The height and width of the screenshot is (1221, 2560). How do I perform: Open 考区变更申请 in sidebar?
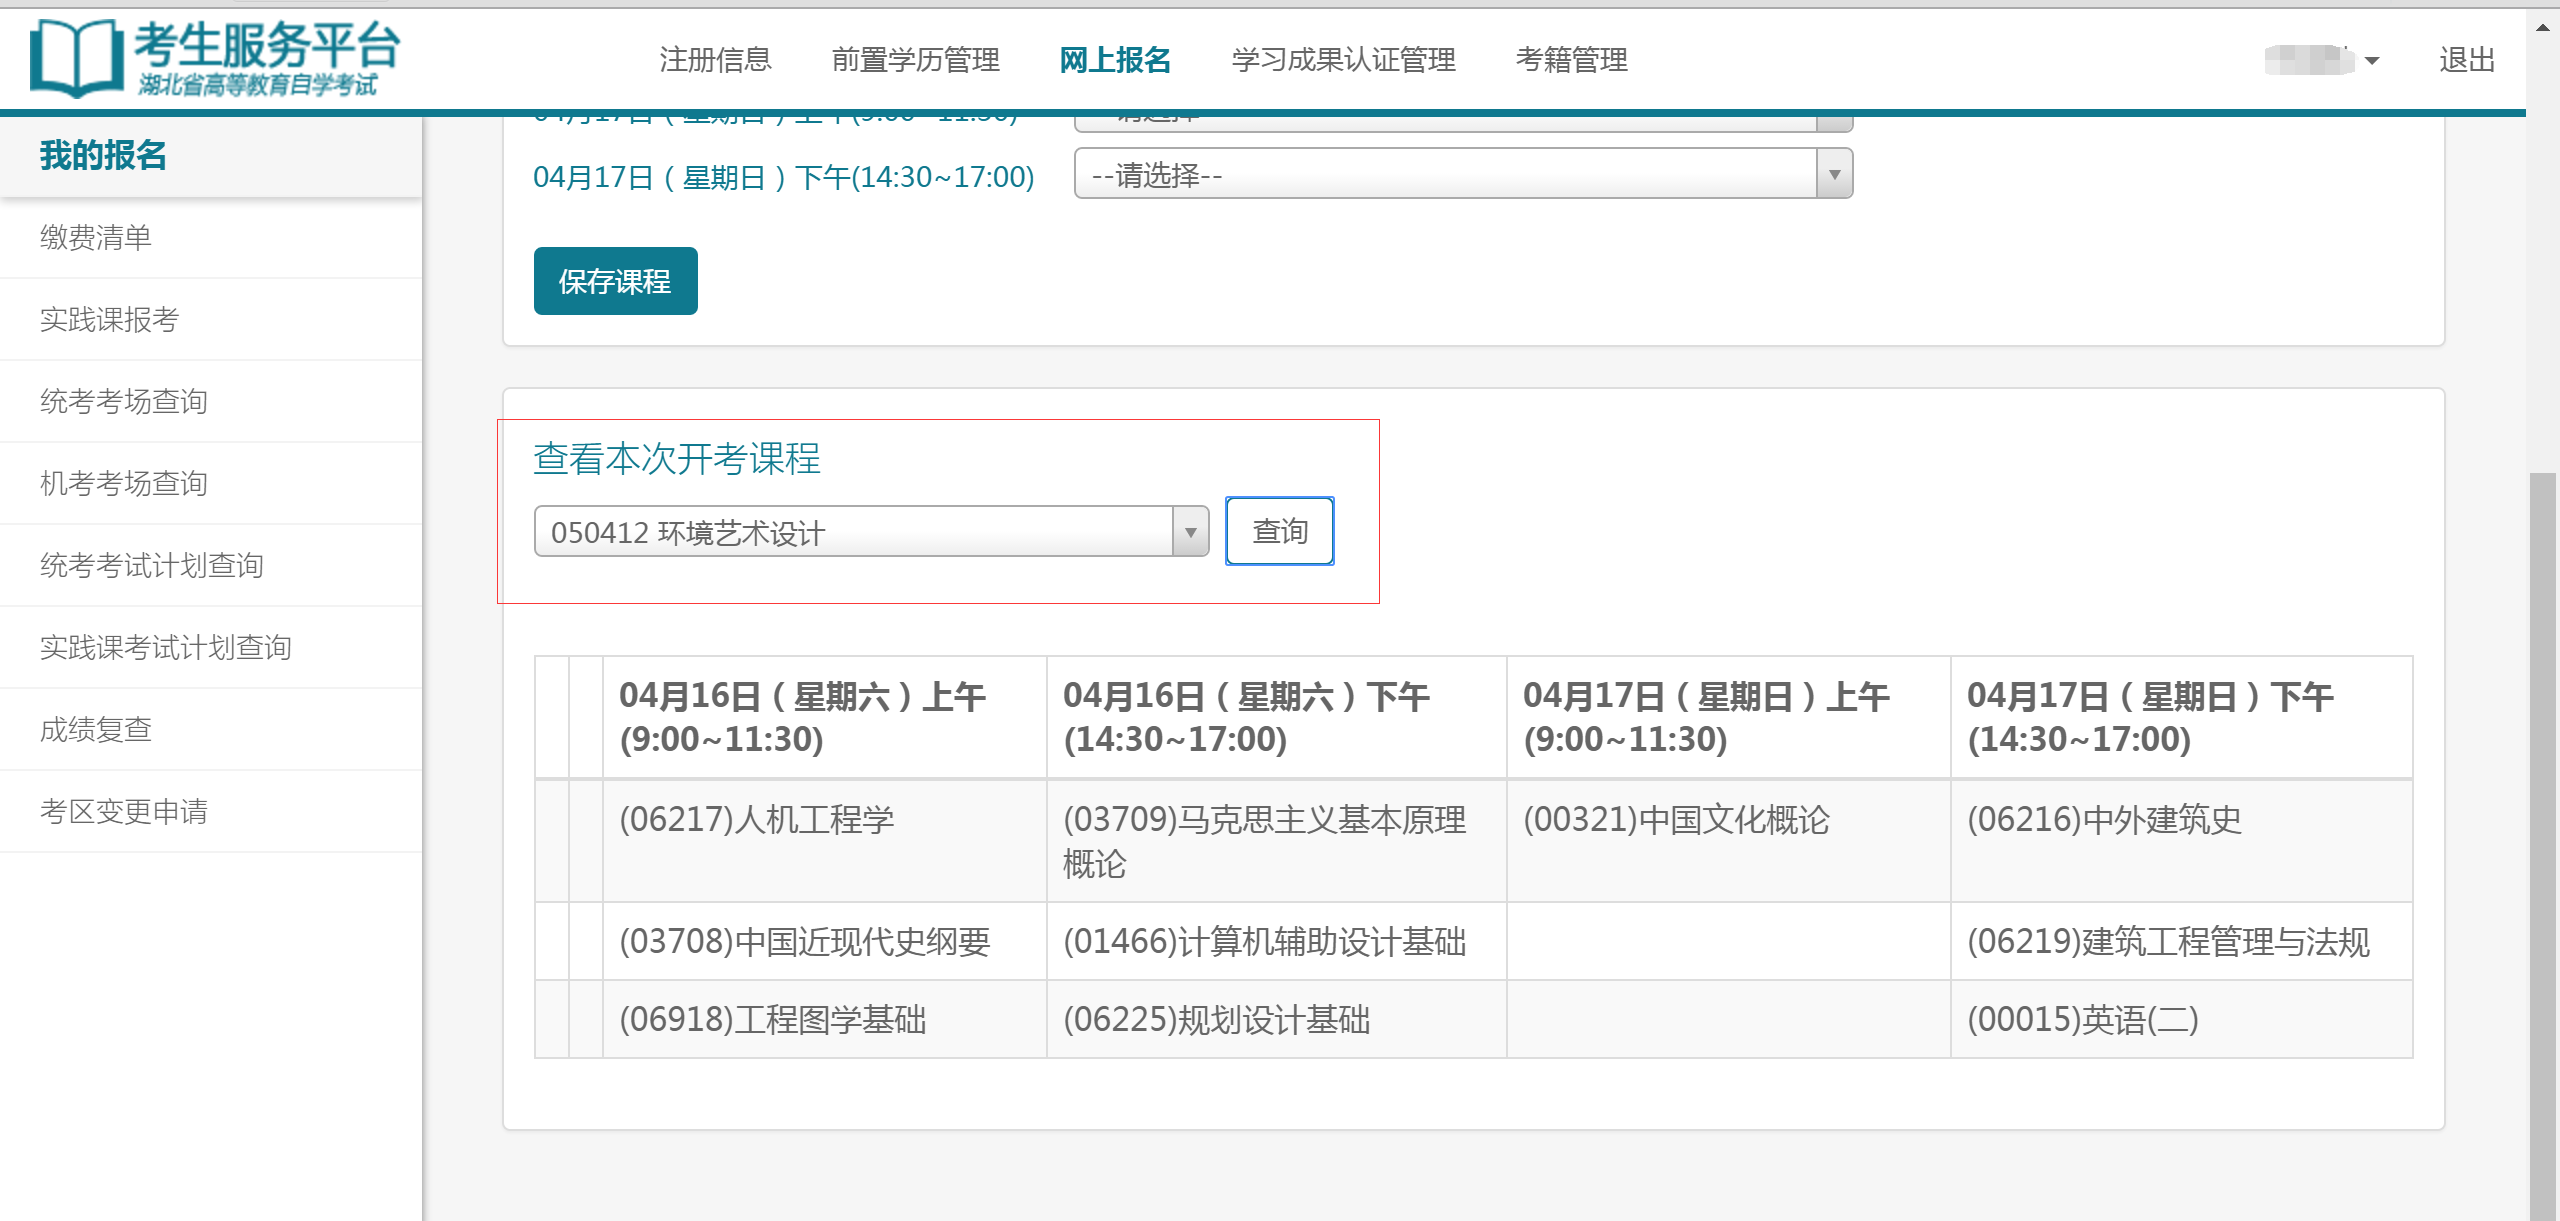pos(124,812)
